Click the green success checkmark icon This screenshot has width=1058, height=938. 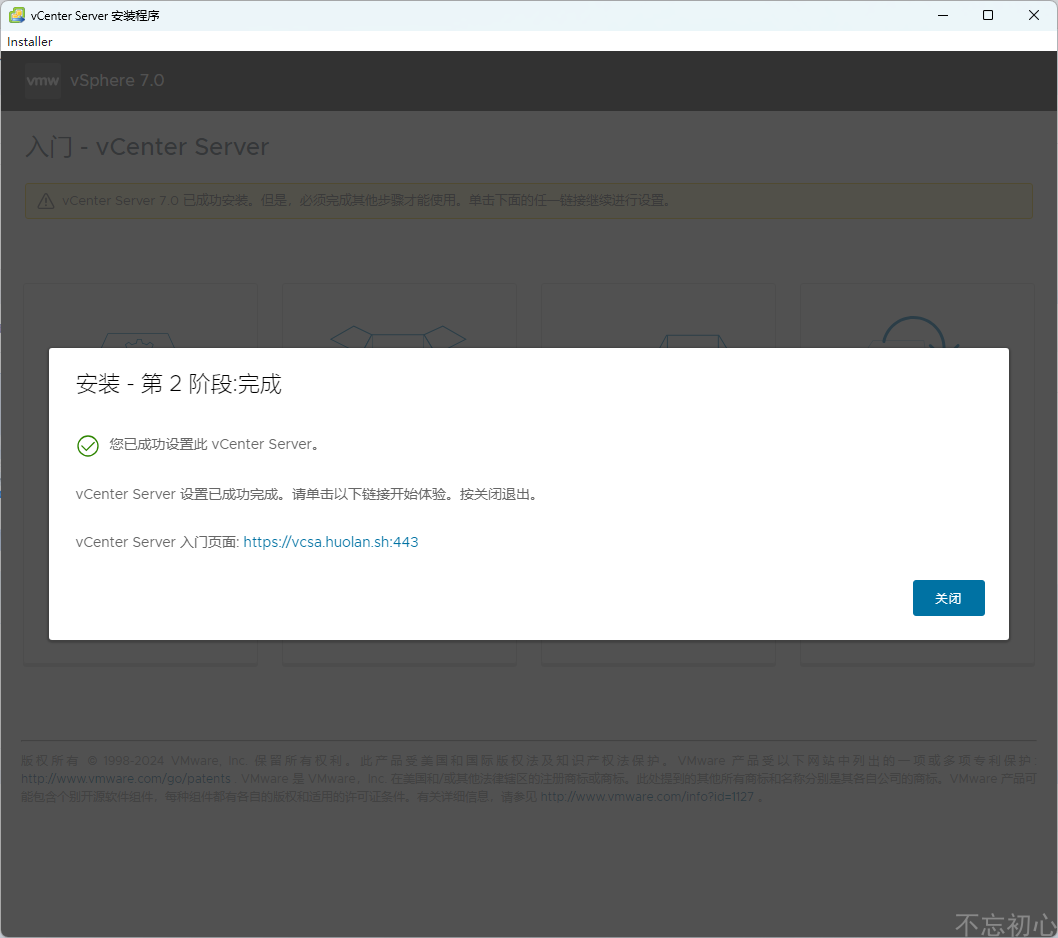[88, 445]
